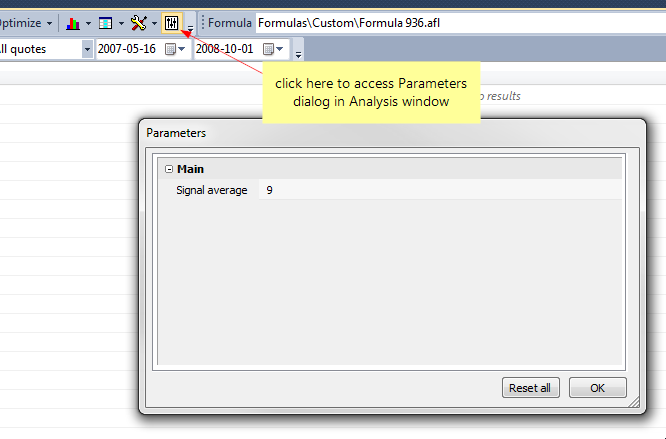Click the report table view icon
Screen dimensions: 666x439
tap(105, 23)
